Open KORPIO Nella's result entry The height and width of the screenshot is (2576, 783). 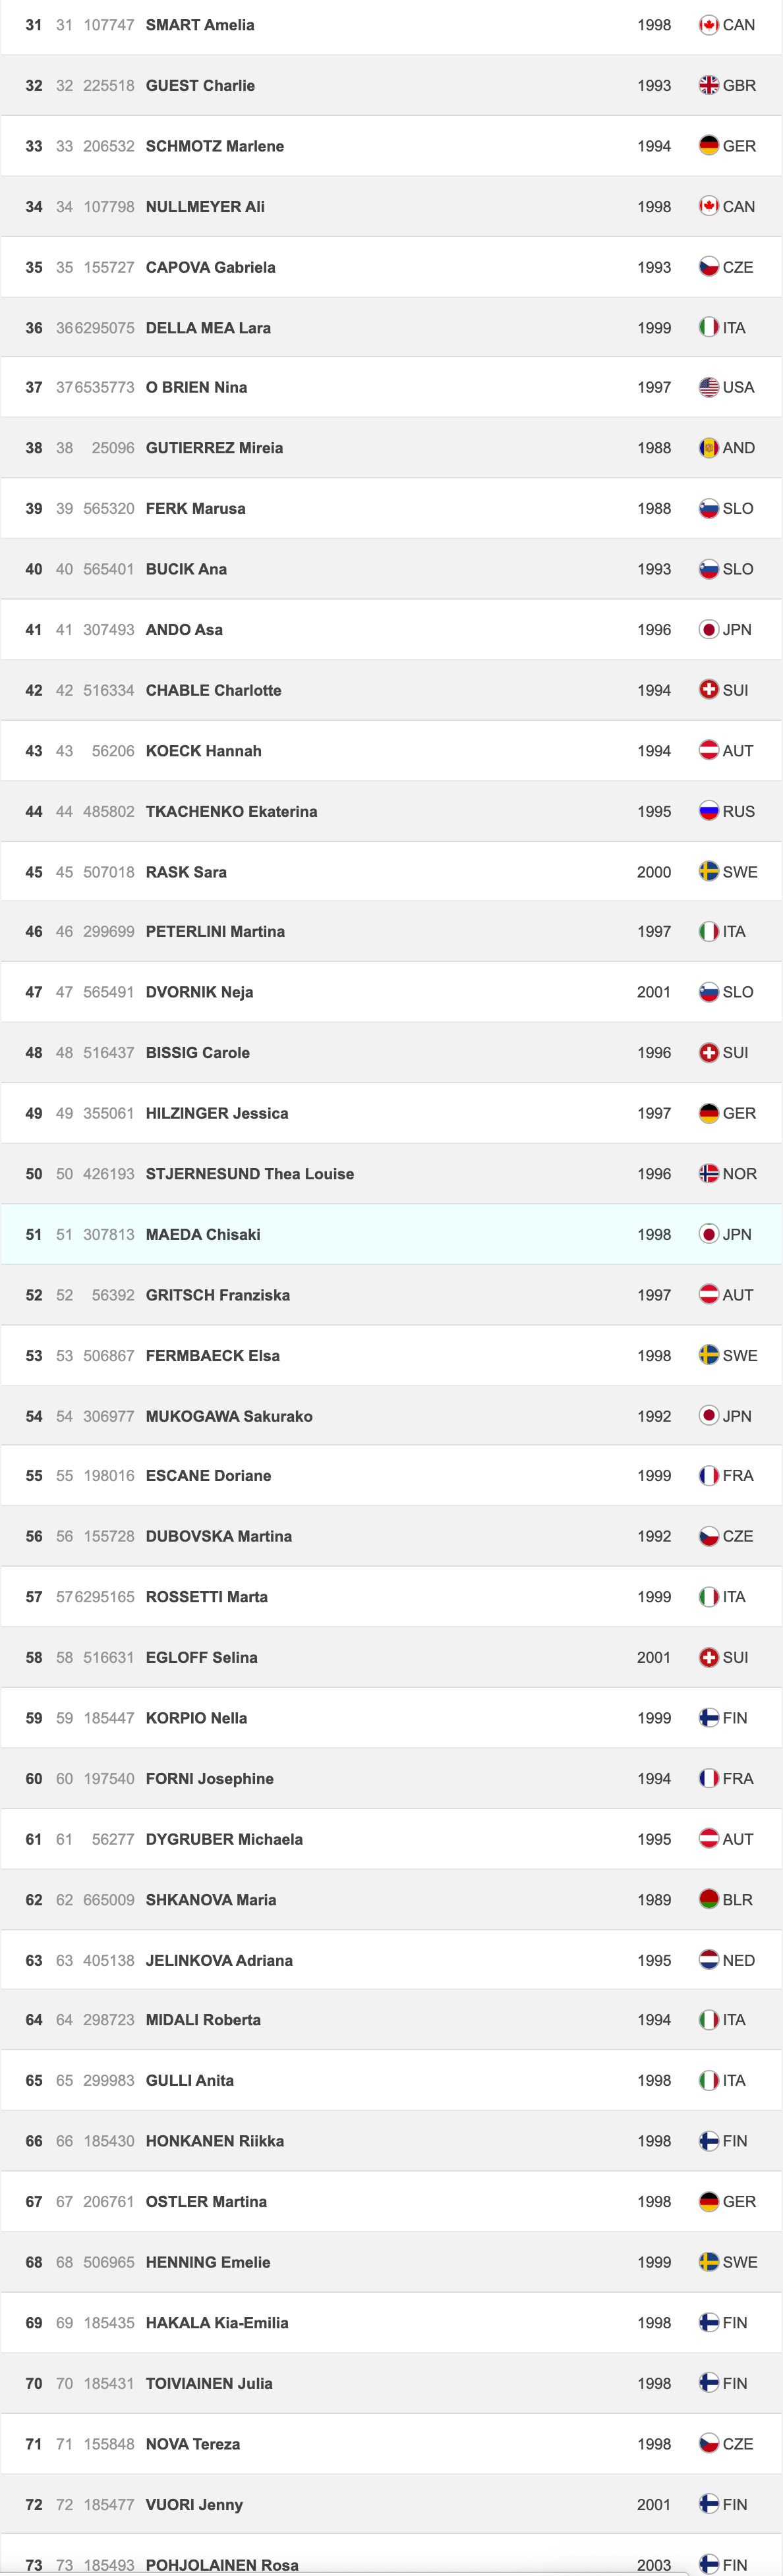(391, 1718)
